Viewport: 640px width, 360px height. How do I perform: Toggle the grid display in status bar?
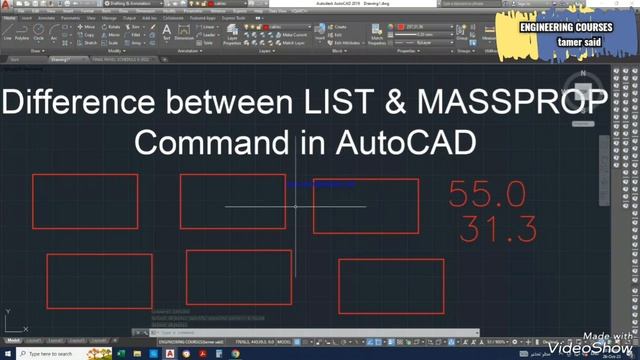[297, 342]
